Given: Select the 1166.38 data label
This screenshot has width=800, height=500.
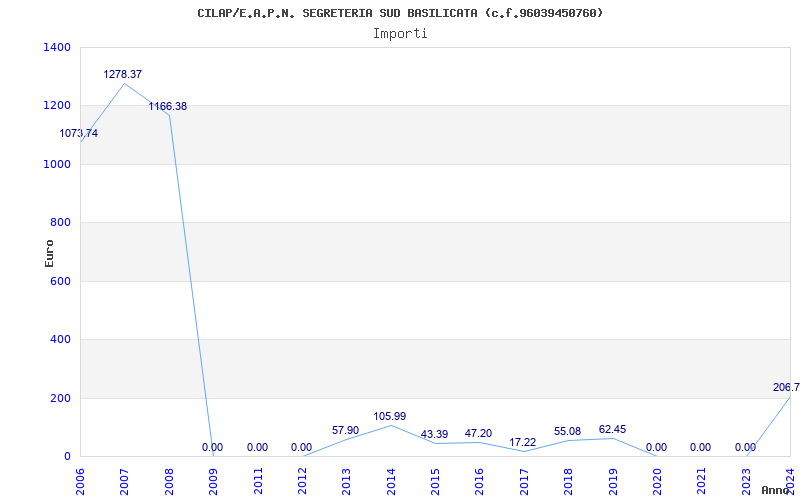Looking at the screenshot, I should click(167, 107).
